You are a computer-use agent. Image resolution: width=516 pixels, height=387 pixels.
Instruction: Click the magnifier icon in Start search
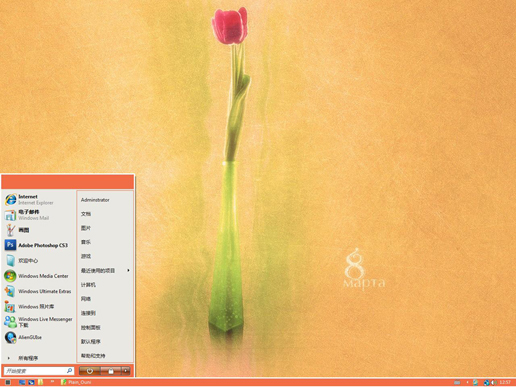69,371
